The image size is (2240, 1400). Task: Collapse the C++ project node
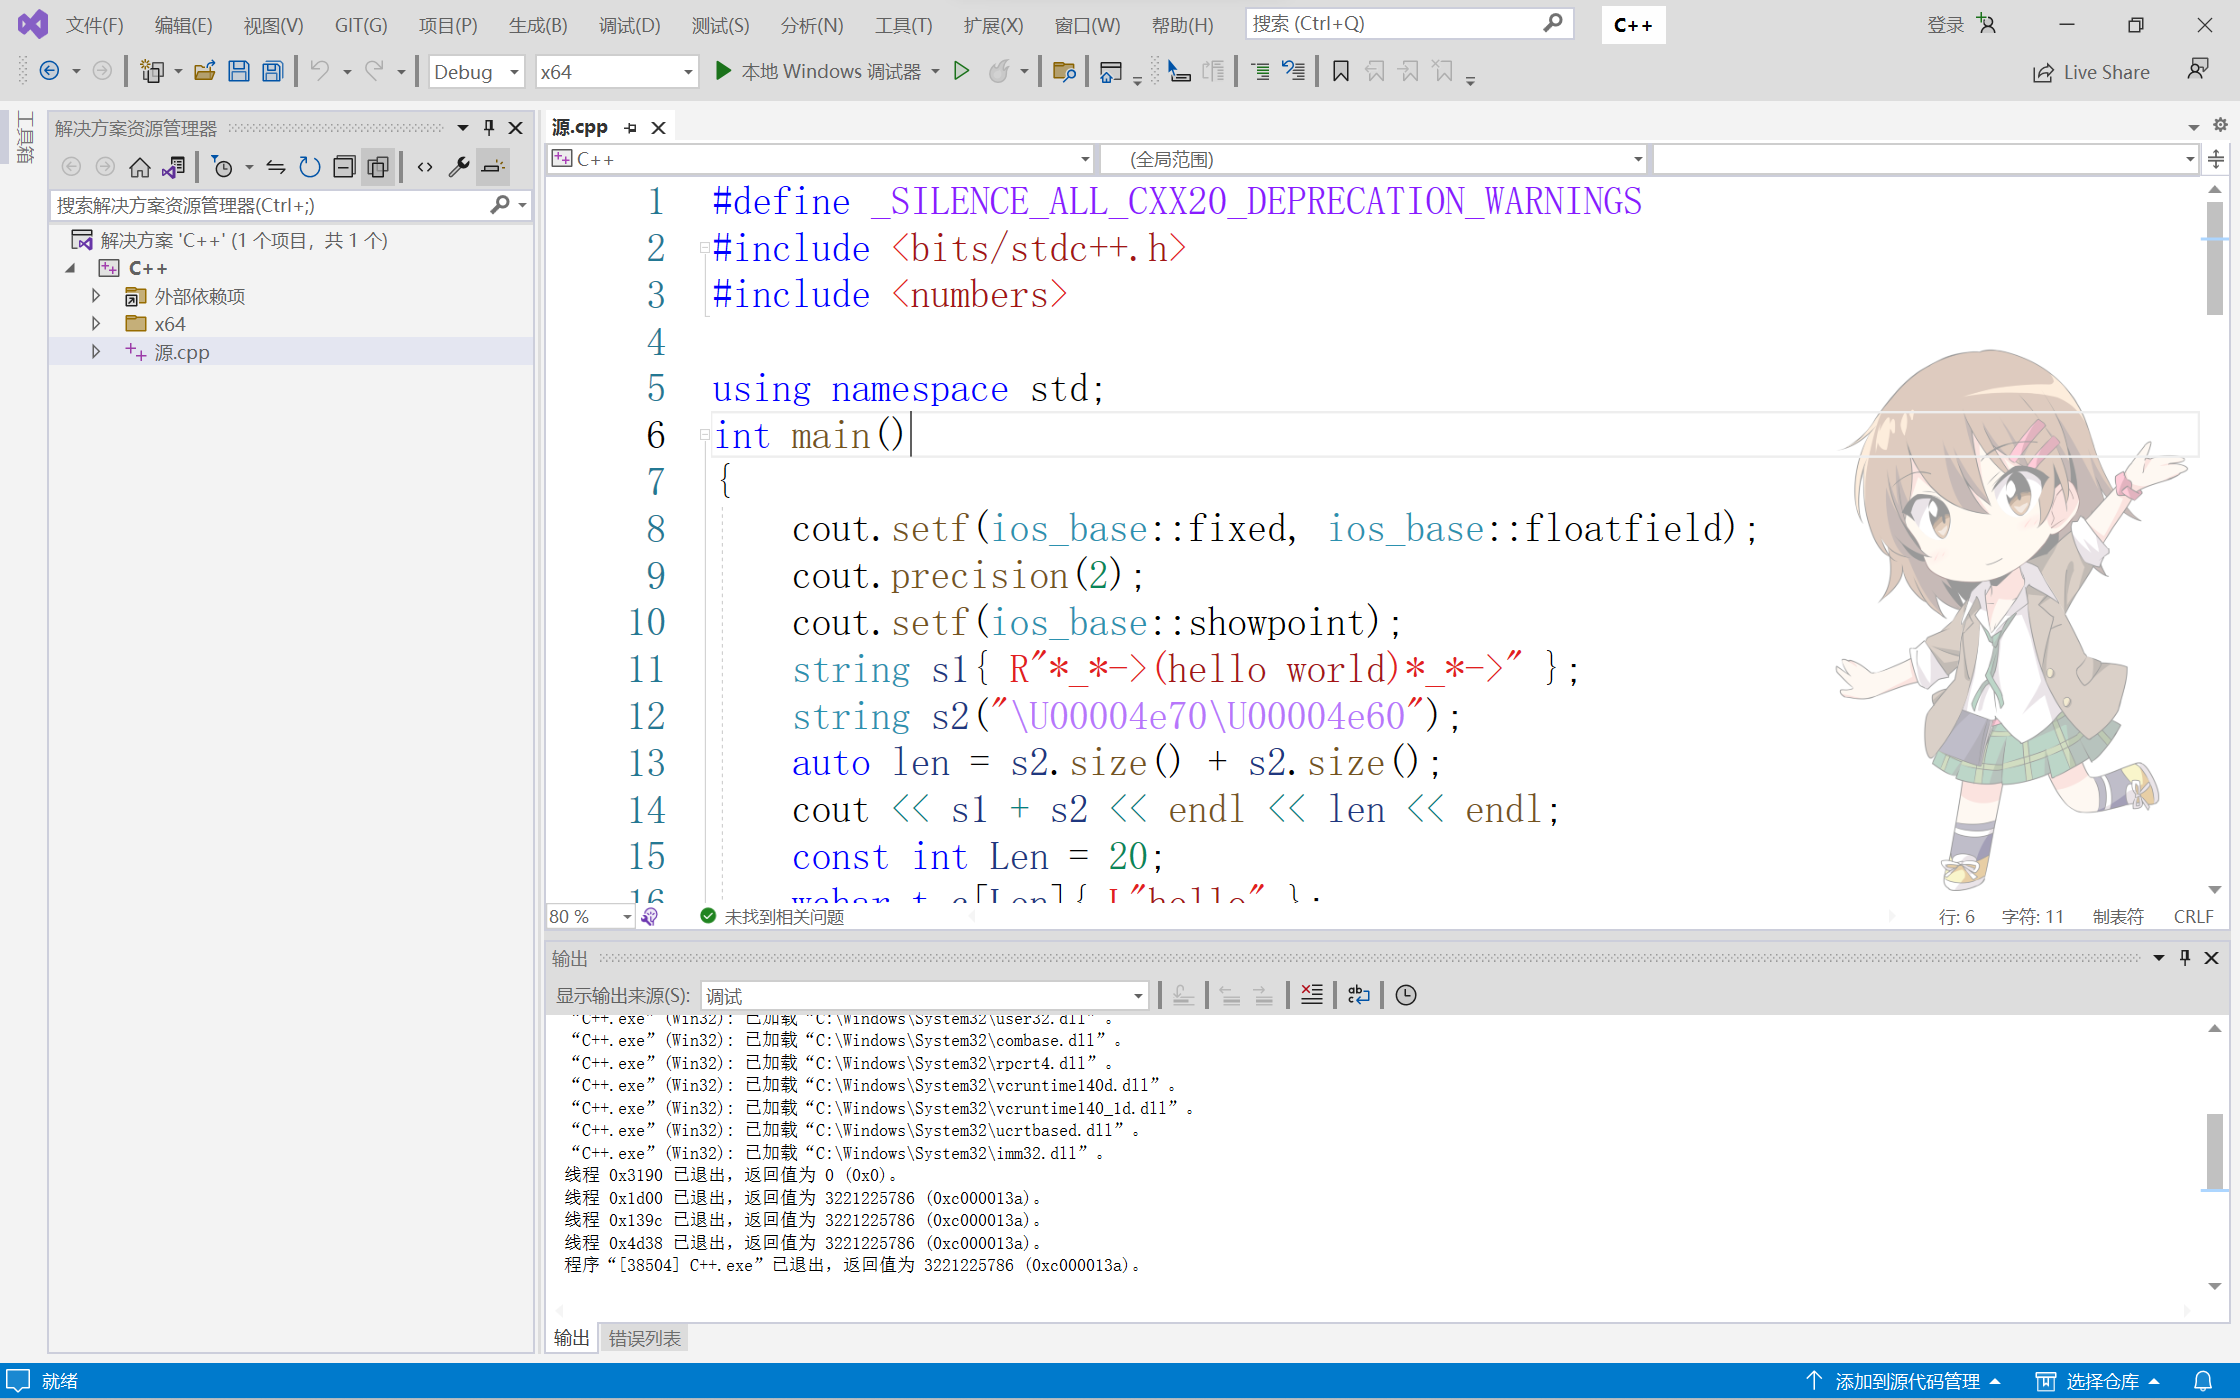tap(70, 268)
